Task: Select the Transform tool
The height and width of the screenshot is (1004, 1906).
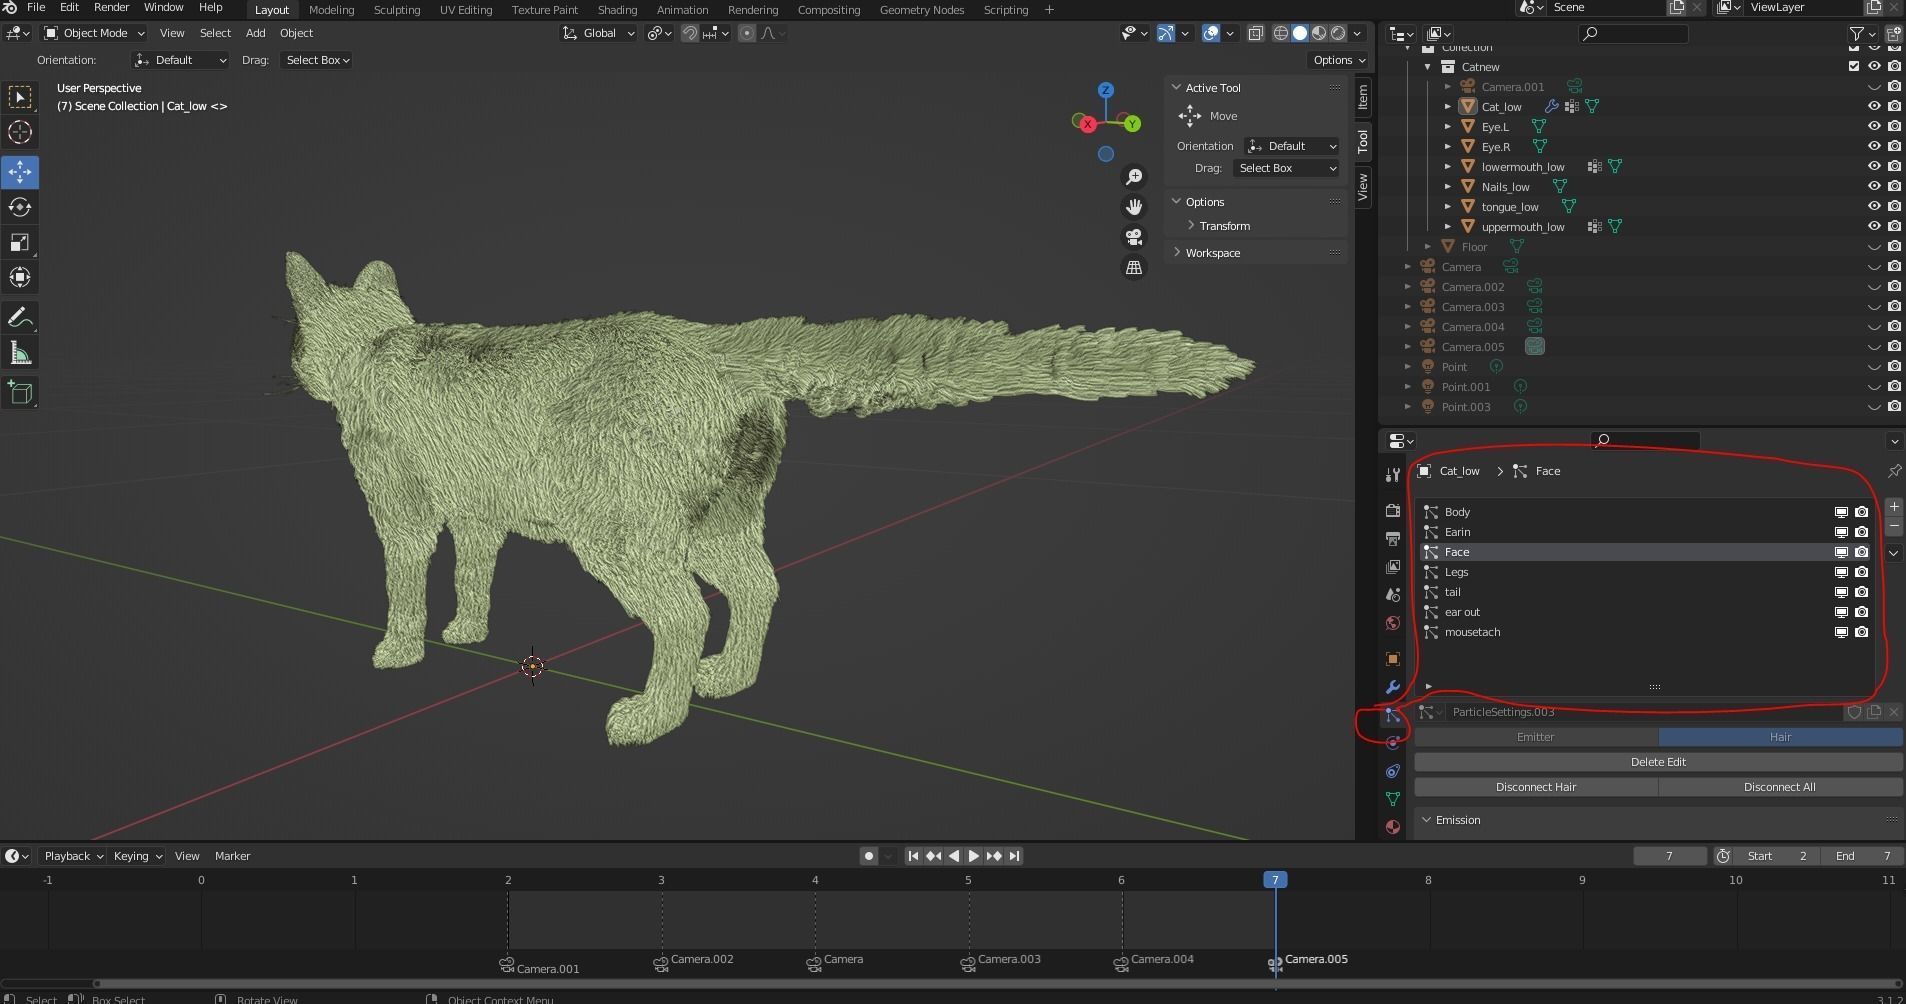Action: [20, 277]
